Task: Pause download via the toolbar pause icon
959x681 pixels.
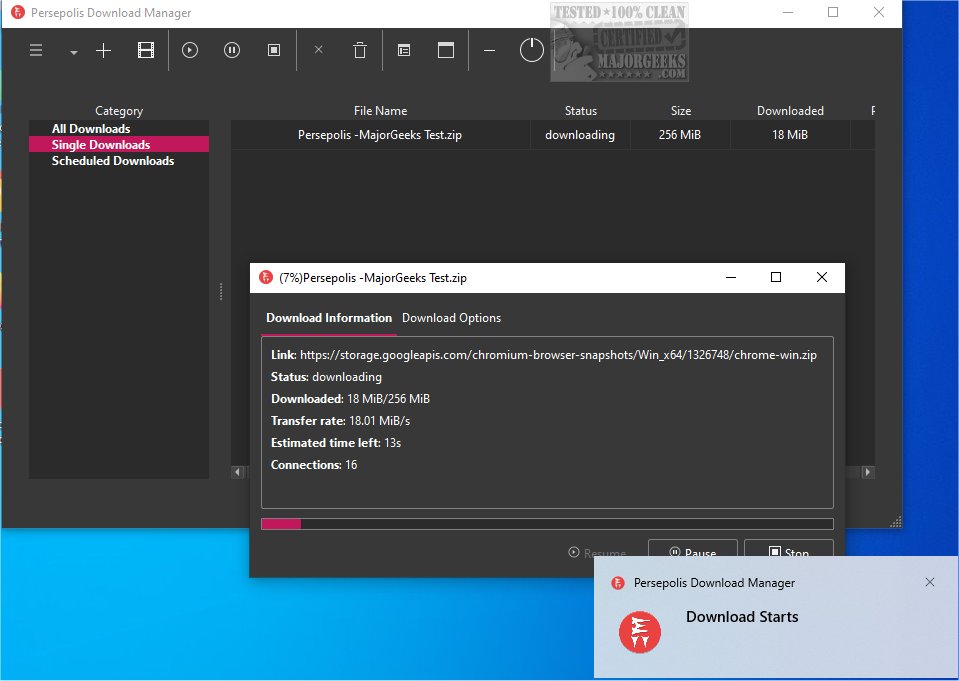Action: [x=232, y=50]
